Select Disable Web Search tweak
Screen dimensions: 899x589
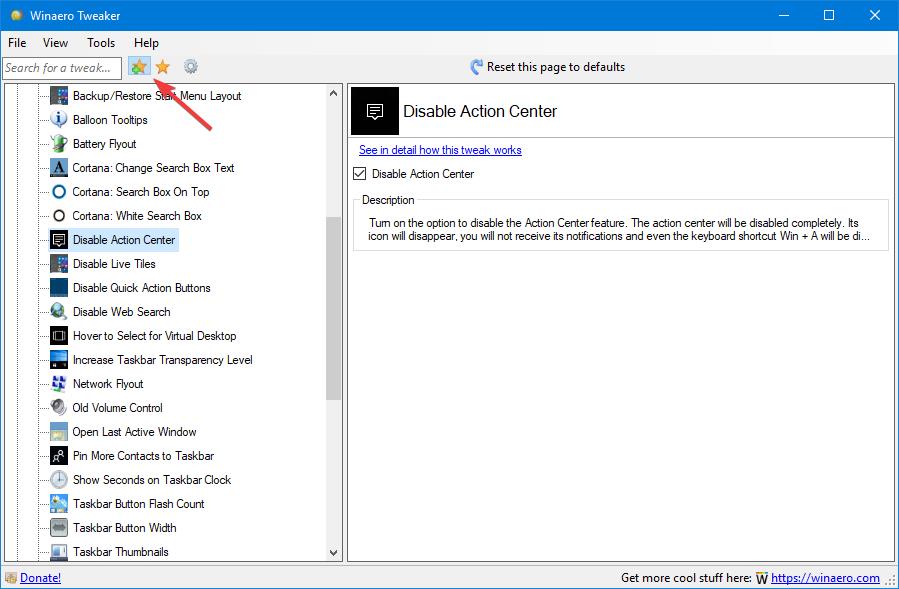[122, 311]
